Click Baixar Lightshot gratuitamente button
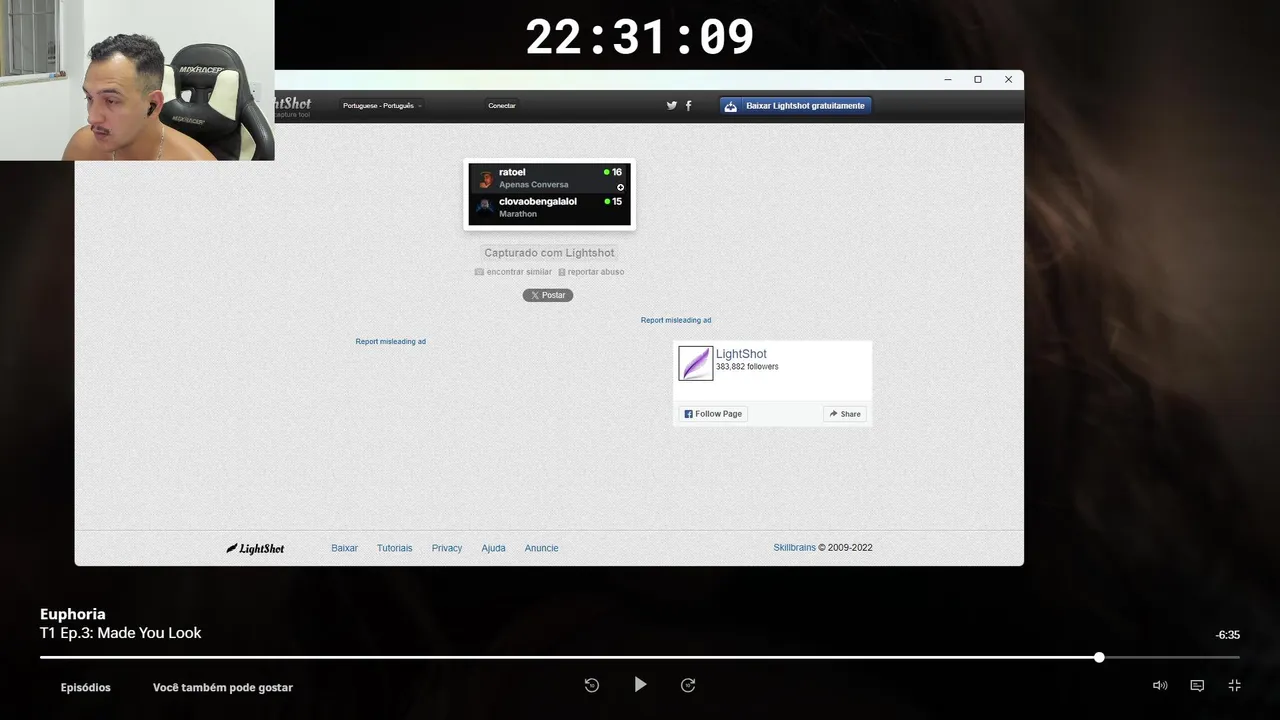The height and width of the screenshot is (720, 1280). (x=796, y=105)
